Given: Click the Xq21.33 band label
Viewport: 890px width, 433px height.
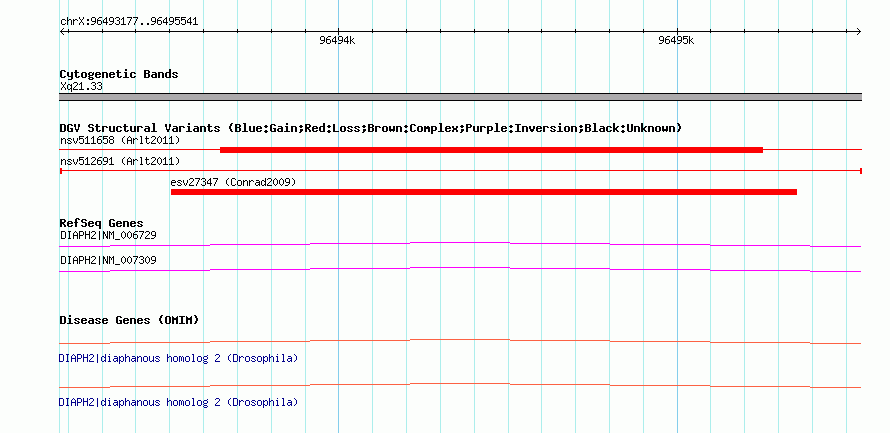Looking at the screenshot, I should [x=81, y=87].
